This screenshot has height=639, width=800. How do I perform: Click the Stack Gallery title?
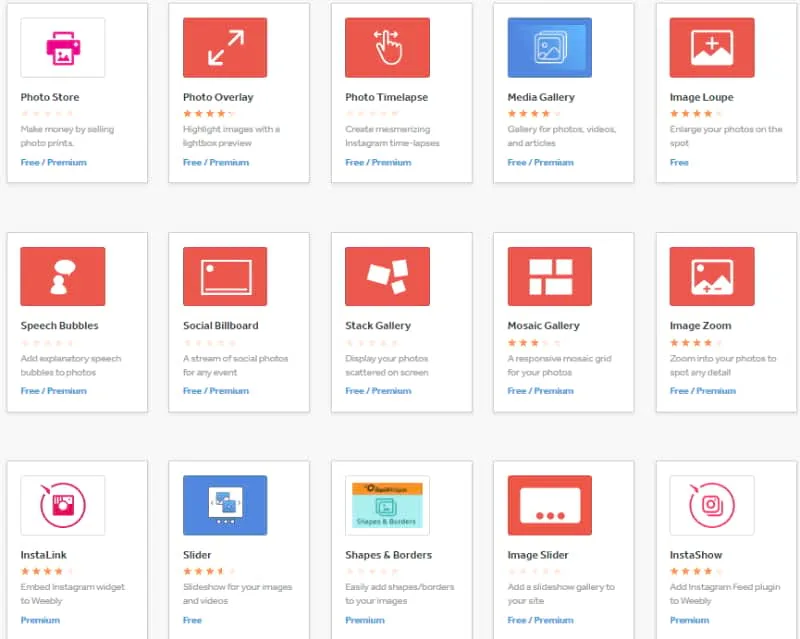378,326
